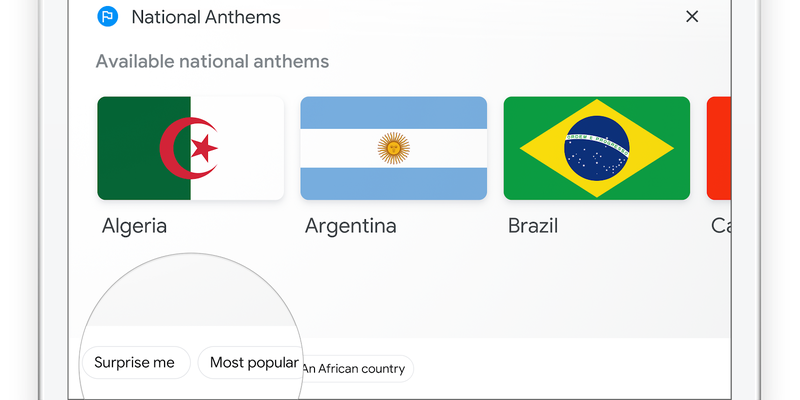
Task: Select the Argentina country label
Action: 350,226
